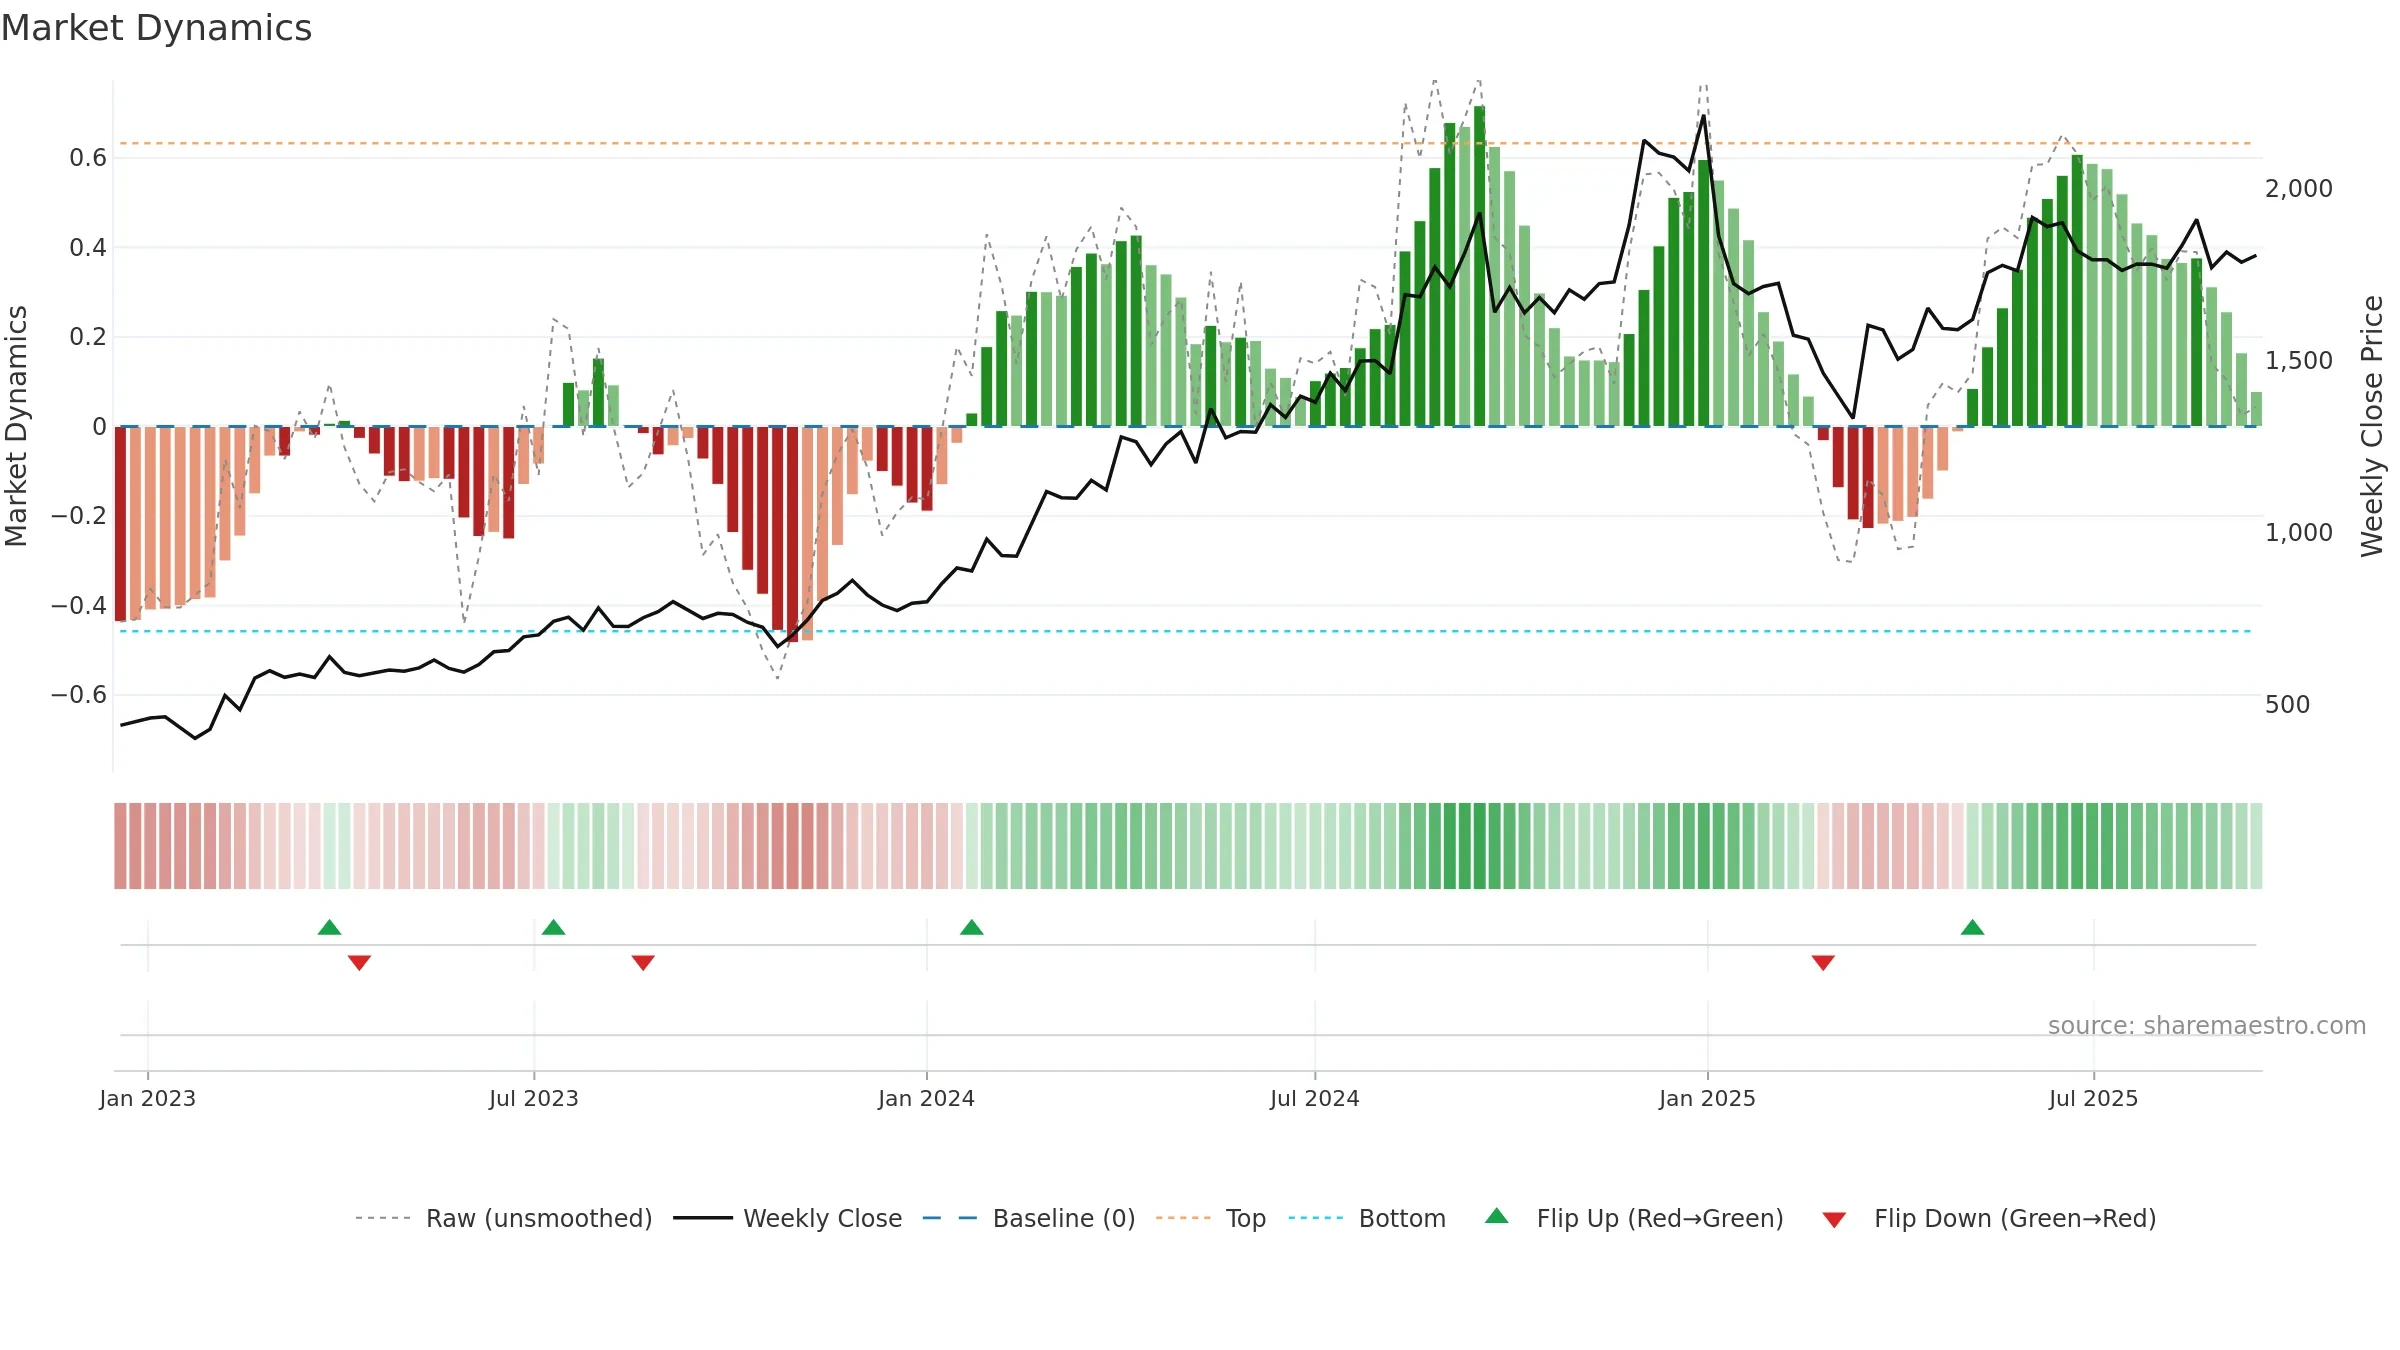Screen dimensions: 2400x1350
Task: Click the Jan 2025 axis label
Action: [x=1708, y=1098]
